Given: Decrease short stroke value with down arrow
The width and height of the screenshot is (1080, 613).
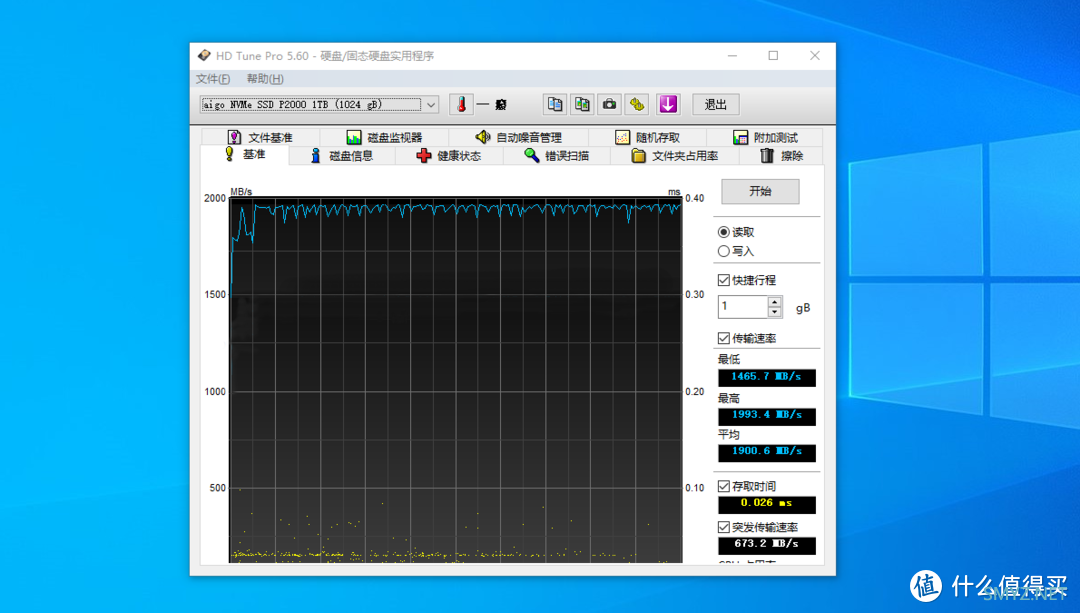Looking at the screenshot, I should click(775, 312).
